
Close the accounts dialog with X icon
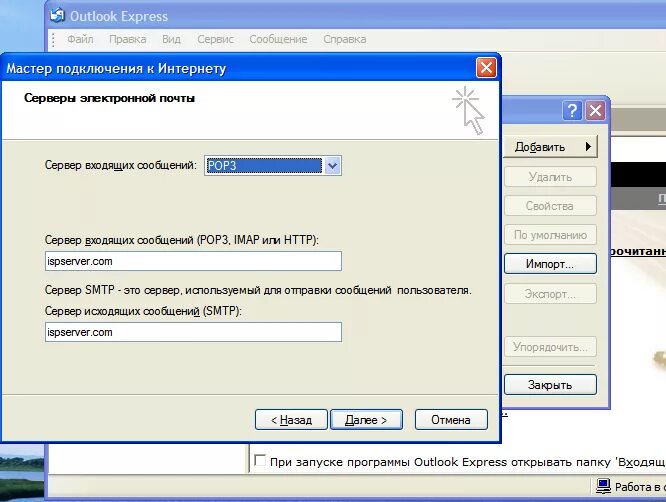click(595, 110)
